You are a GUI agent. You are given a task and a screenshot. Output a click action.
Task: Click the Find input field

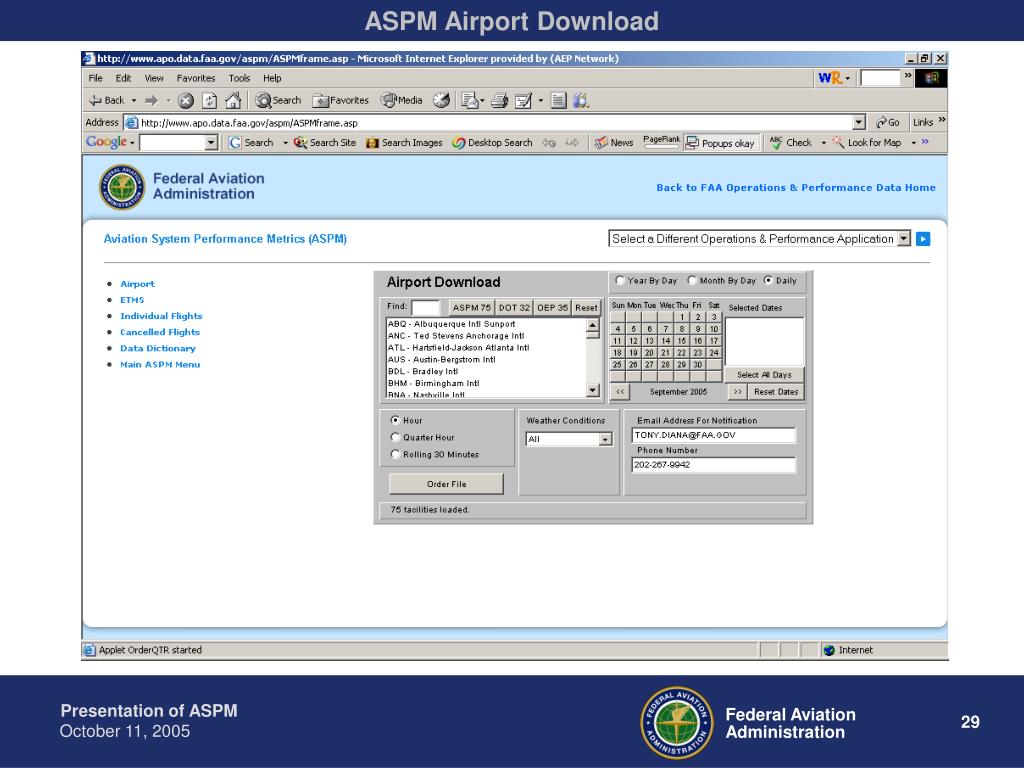(425, 308)
